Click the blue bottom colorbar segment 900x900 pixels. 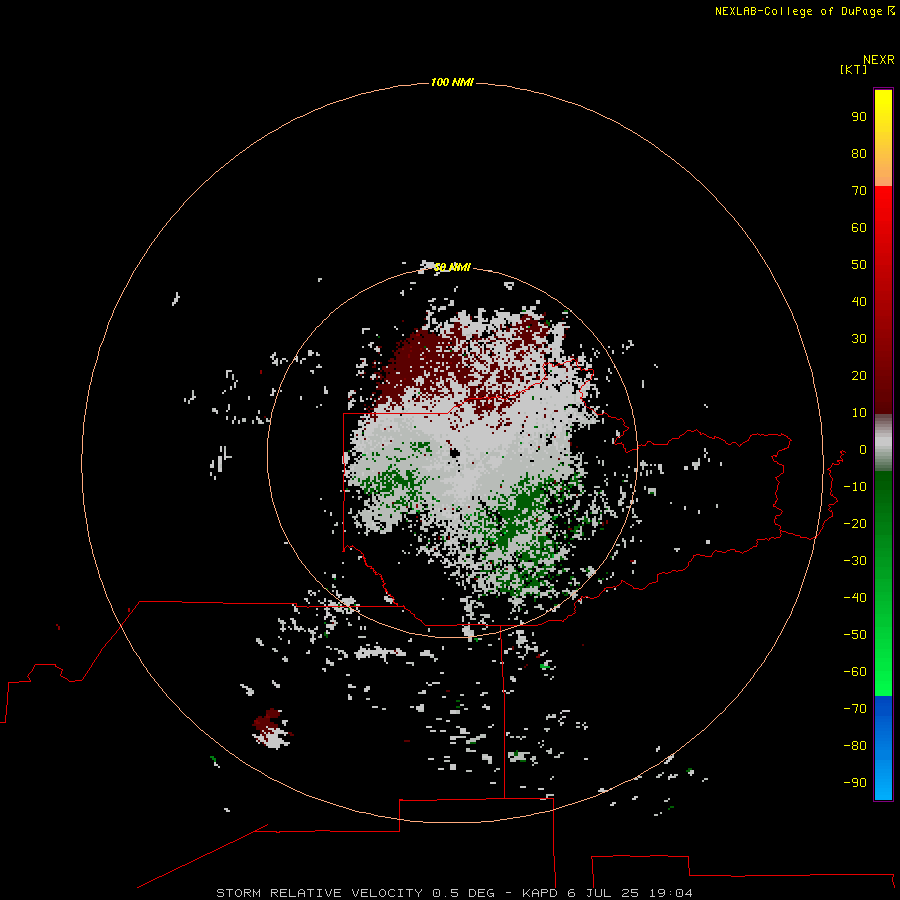(x=883, y=748)
